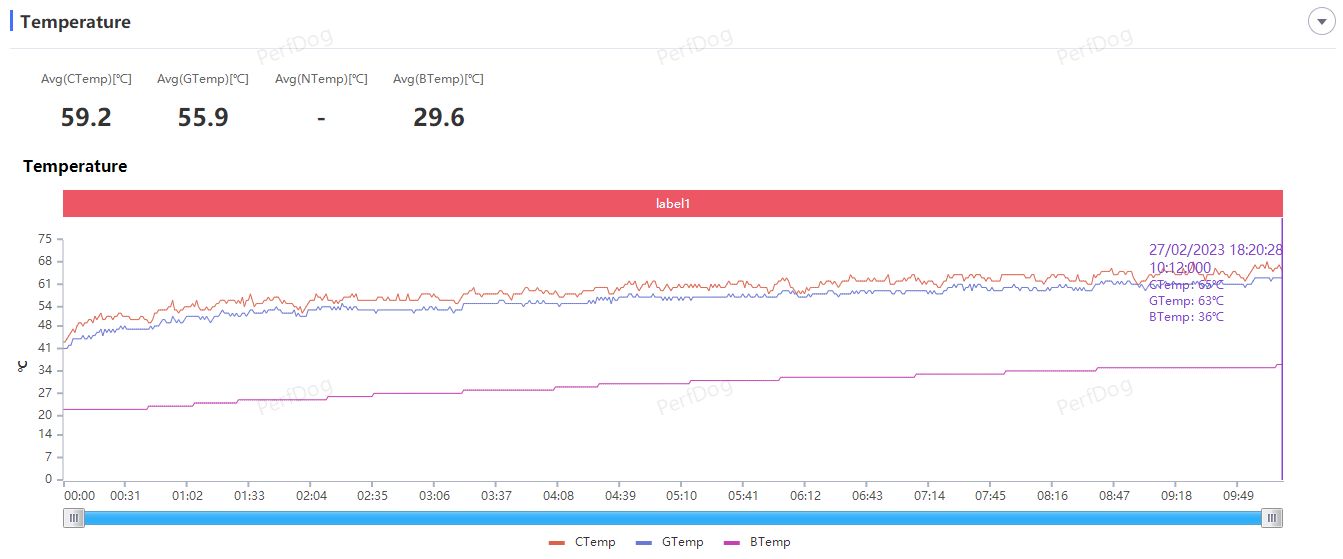Click the 05:10 tick on time axis
Image resolution: width=1343 pixels, height=559 pixels.
click(681, 495)
